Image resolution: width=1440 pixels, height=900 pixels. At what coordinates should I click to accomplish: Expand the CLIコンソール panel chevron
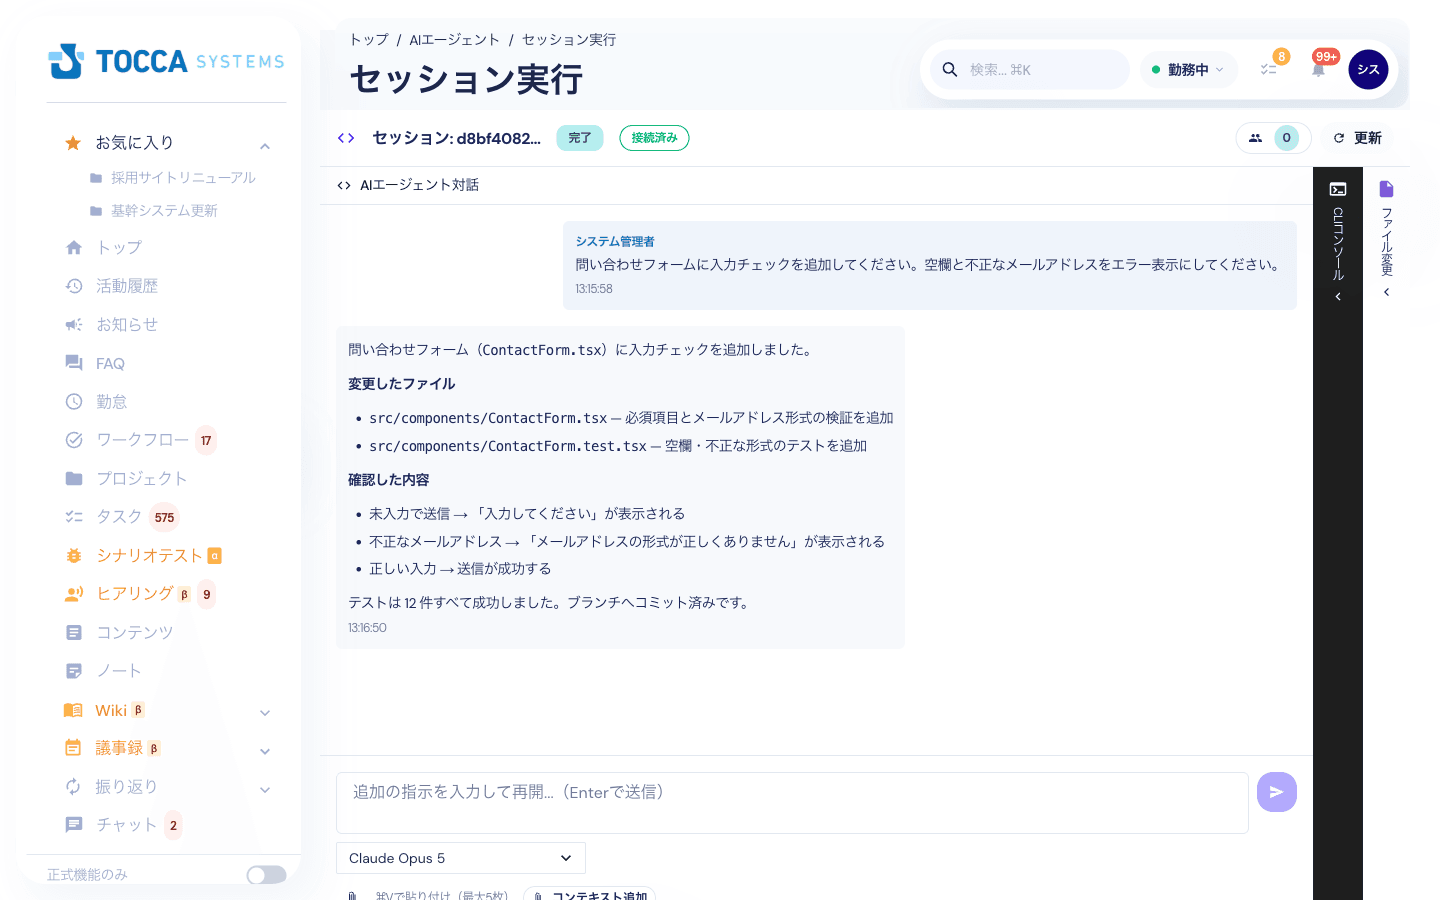1338,297
